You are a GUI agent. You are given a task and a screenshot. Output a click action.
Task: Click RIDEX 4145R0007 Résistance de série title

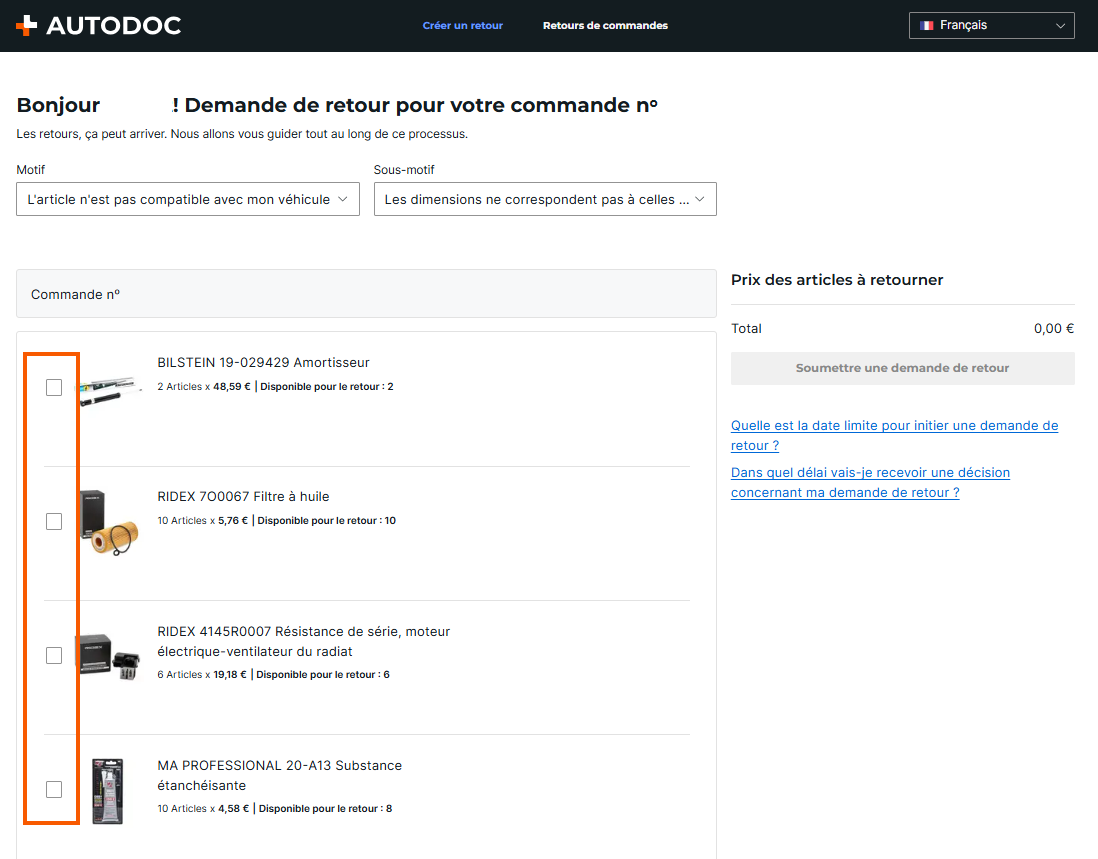click(304, 641)
